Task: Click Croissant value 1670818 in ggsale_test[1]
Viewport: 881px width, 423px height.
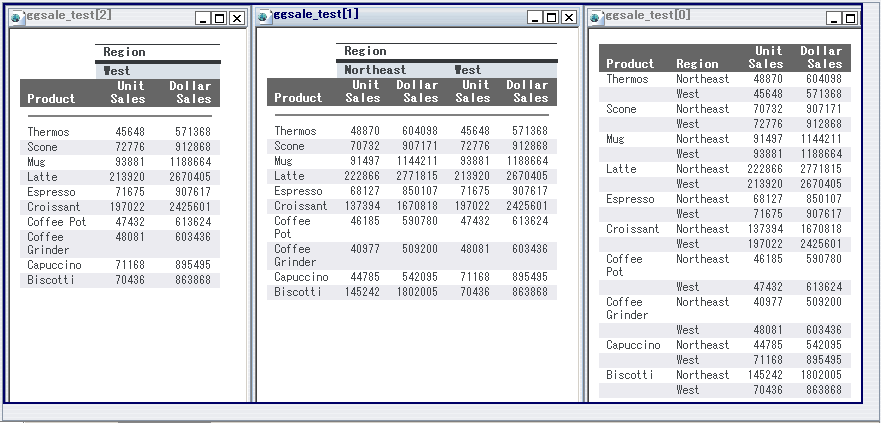Action: [x=417, y=206]
